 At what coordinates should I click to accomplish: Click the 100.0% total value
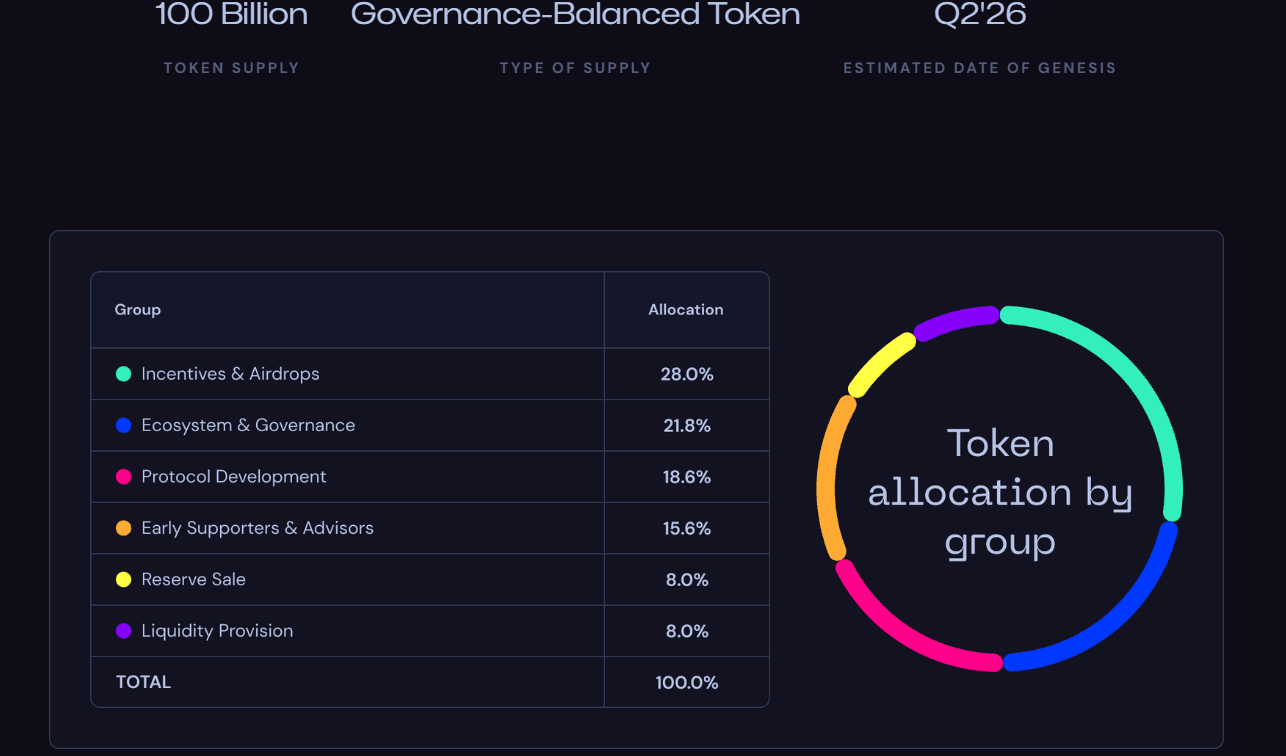(x=687, y=683)
